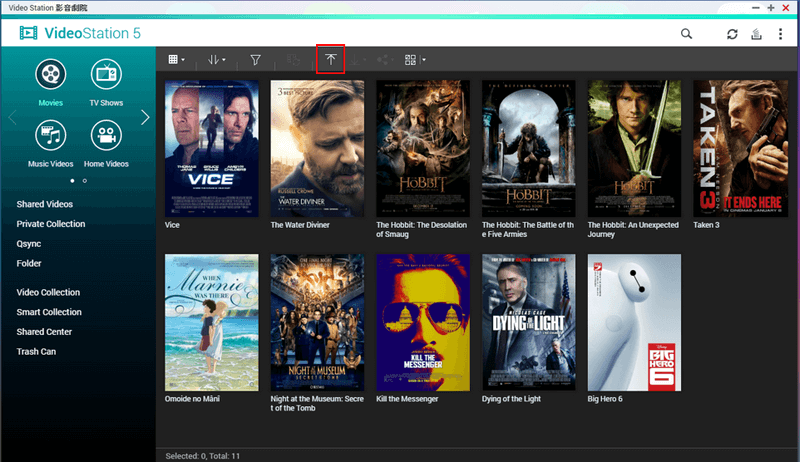Click the 'Taken 3' title text

point(706,225)
